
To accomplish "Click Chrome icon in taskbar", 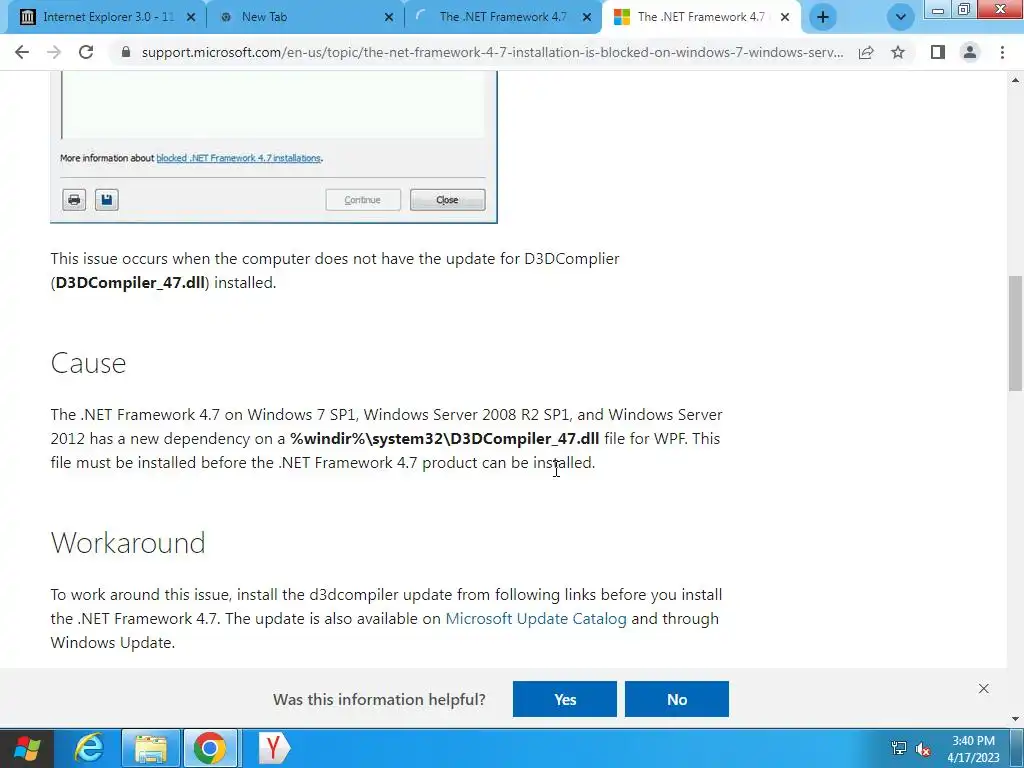I will [x=210, y=748].
